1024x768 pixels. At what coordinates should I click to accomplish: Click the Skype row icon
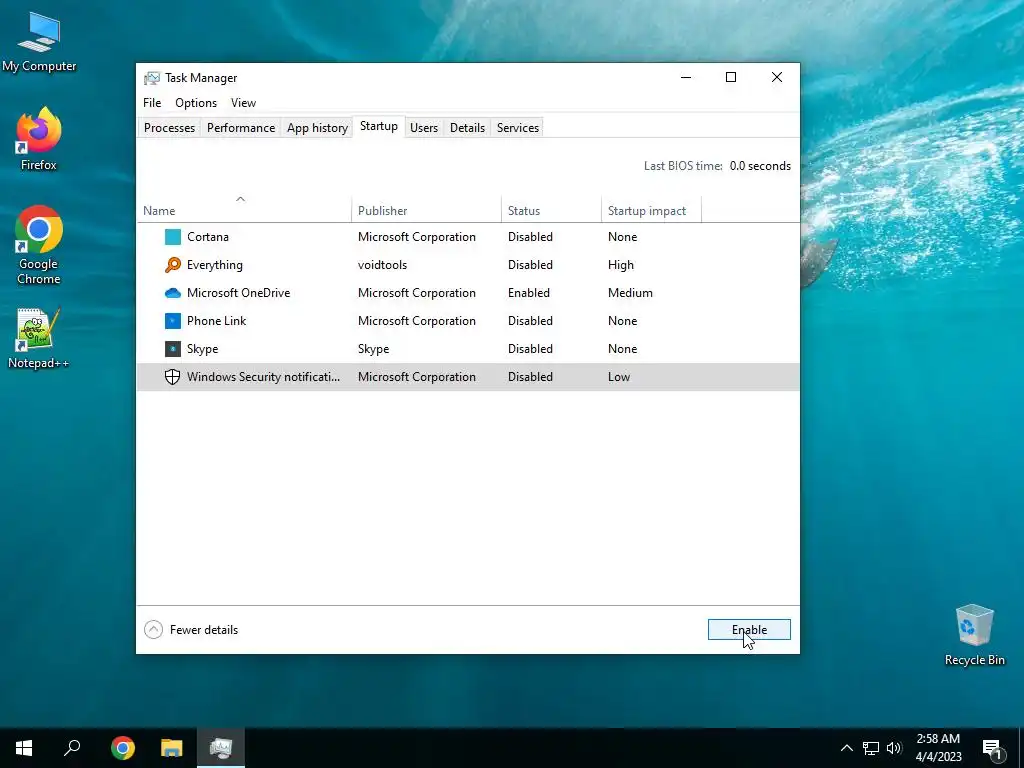172,349
